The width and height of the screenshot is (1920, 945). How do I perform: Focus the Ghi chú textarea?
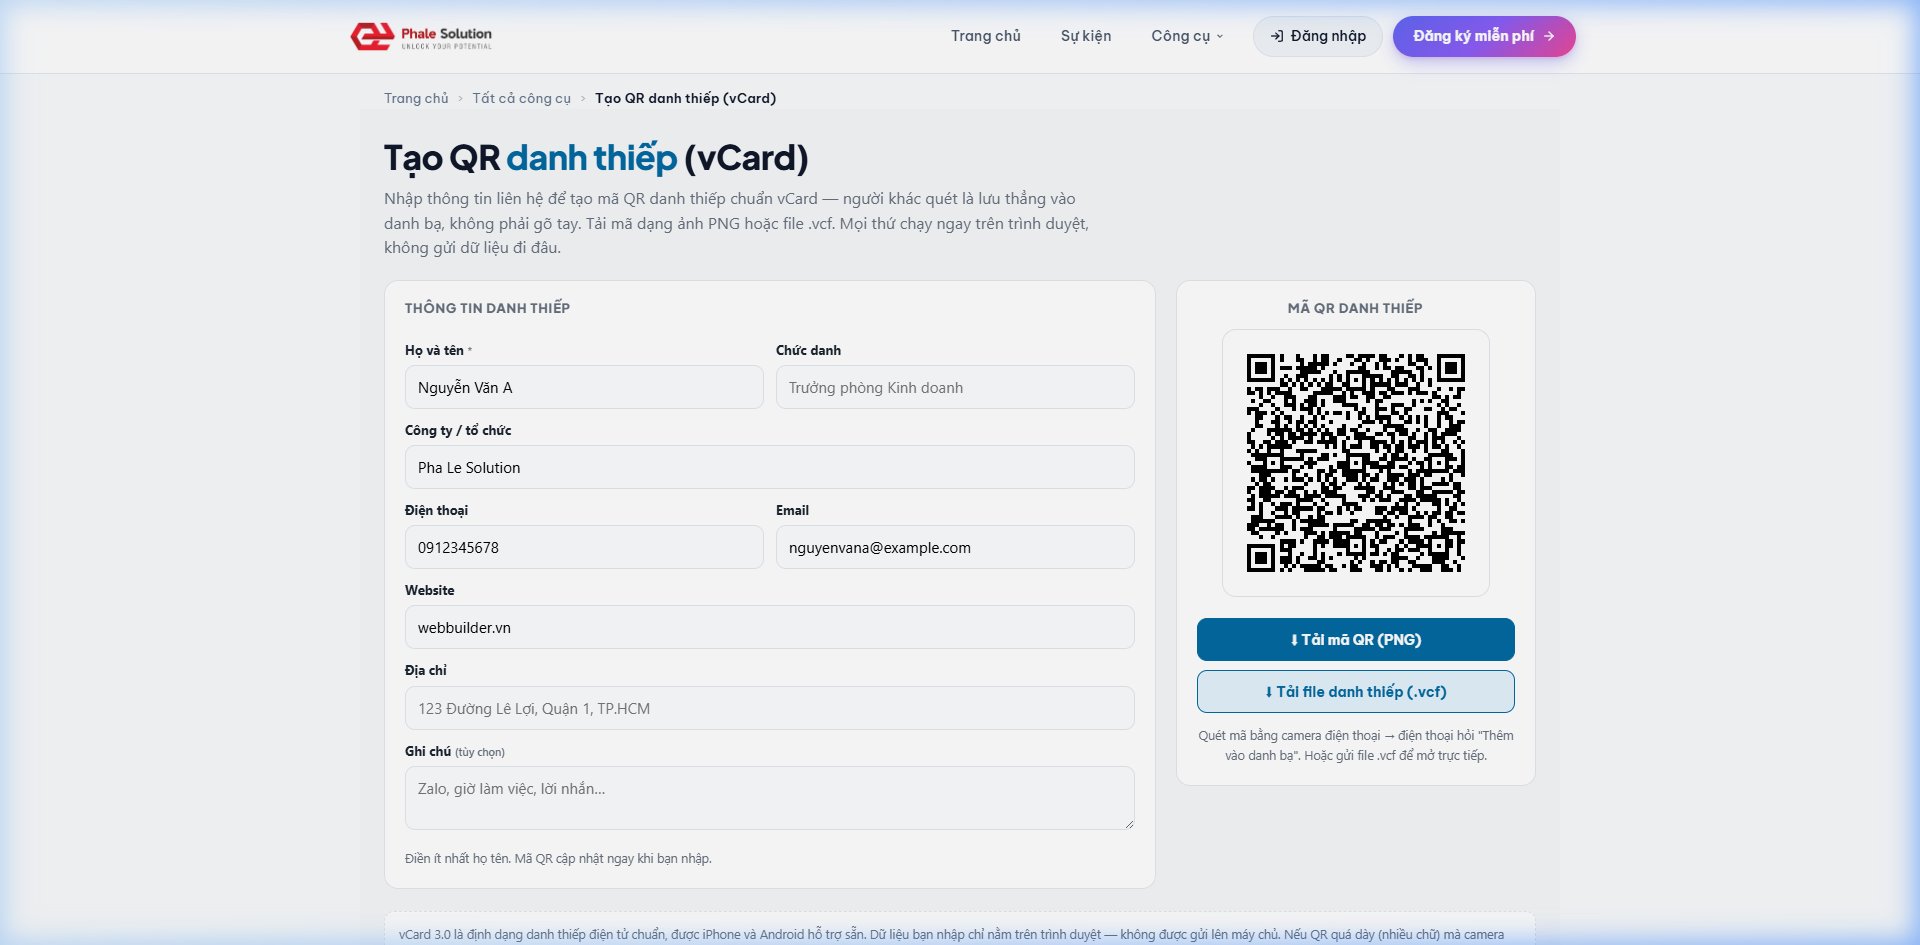(769, 798)
